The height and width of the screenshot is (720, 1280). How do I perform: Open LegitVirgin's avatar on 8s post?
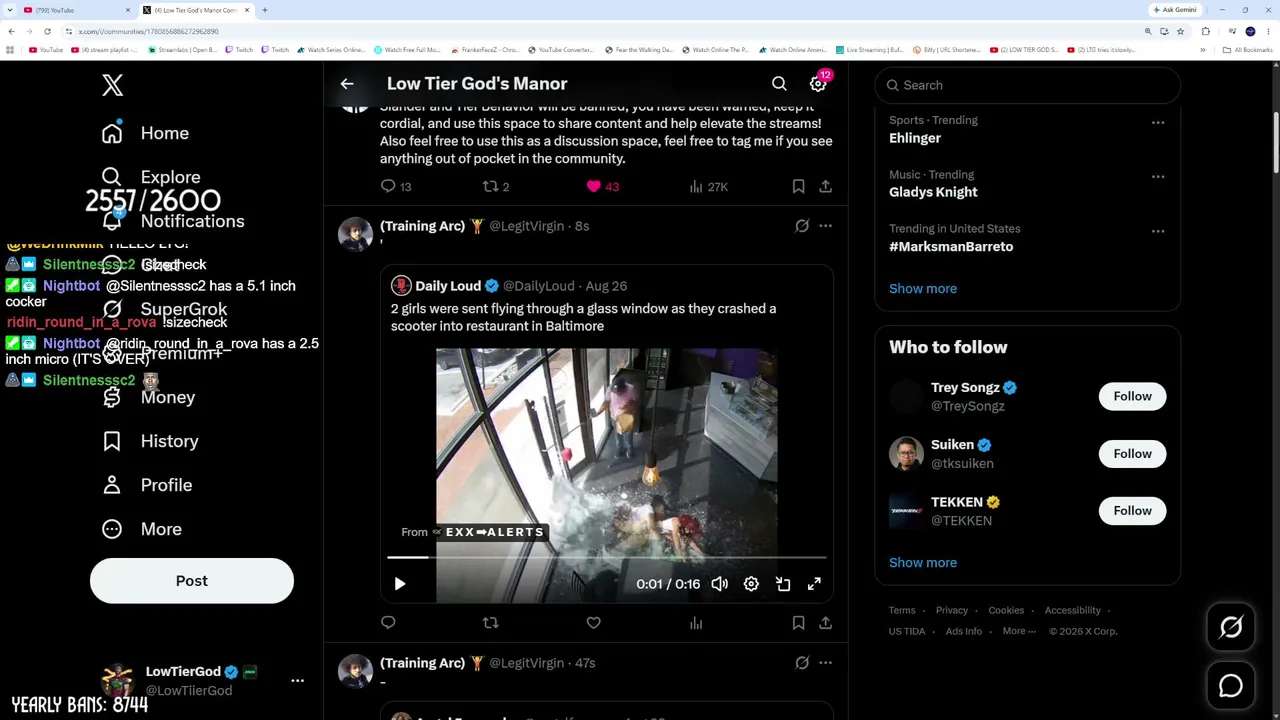coord(355,234)
